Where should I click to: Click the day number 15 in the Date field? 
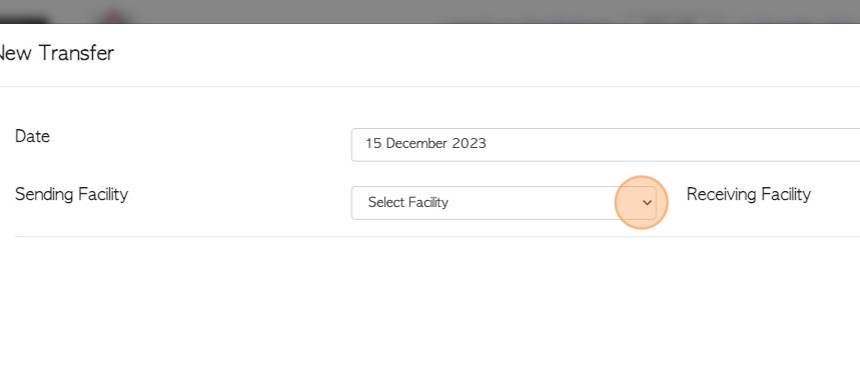pos(374,144)
